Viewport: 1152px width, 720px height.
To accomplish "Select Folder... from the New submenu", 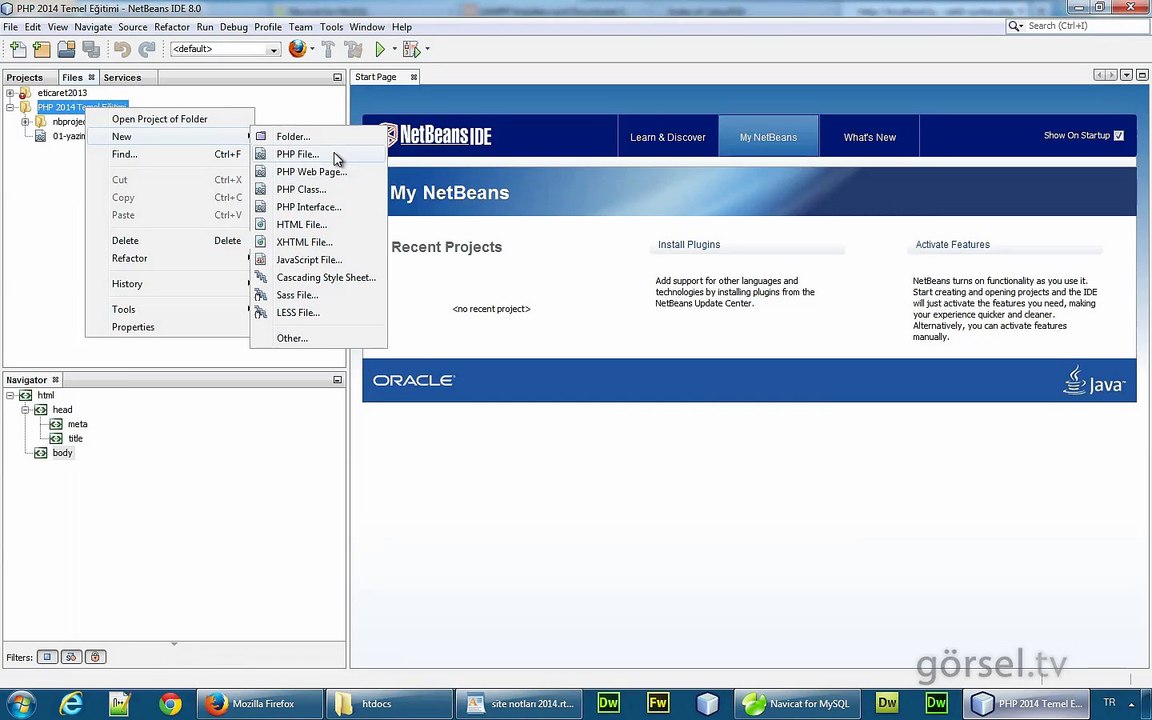I will tap(318, 137).
